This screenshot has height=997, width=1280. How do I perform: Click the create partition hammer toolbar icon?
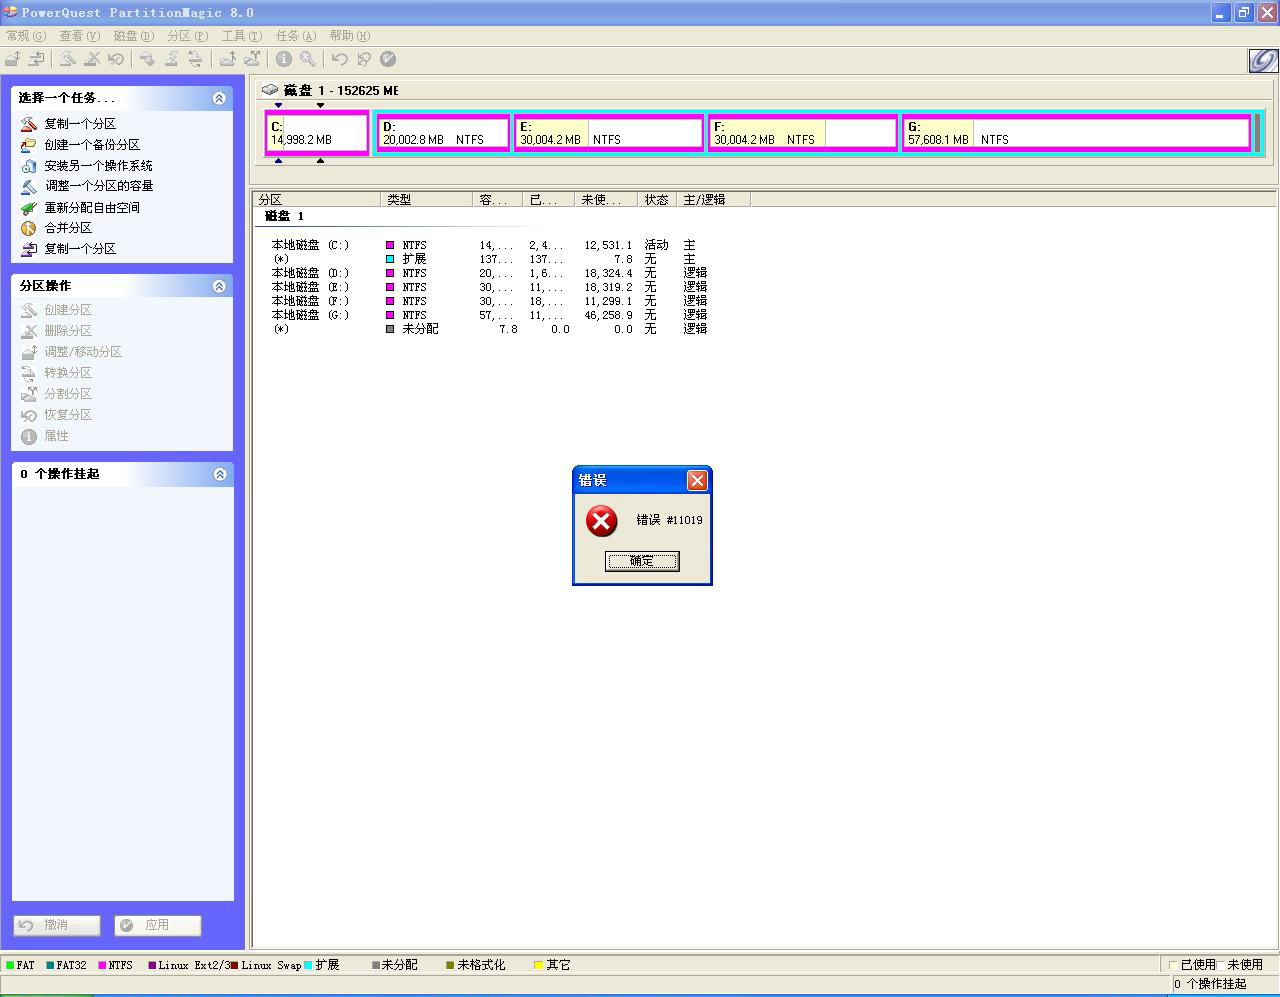(x=68, y=59)
